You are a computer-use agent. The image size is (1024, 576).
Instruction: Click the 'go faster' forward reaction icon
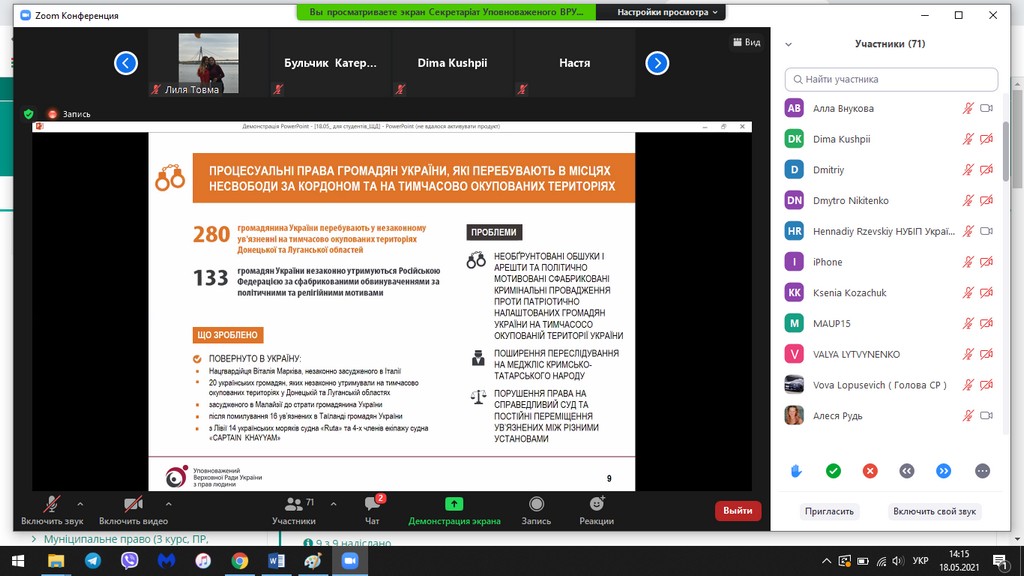pos(943,471)
